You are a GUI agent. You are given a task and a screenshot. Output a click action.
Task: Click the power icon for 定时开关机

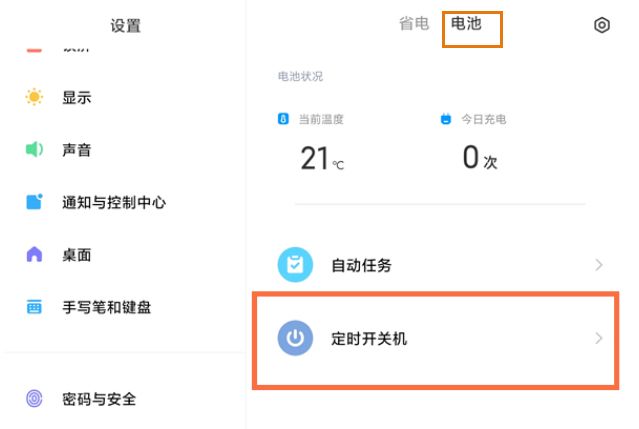(295, 339)
